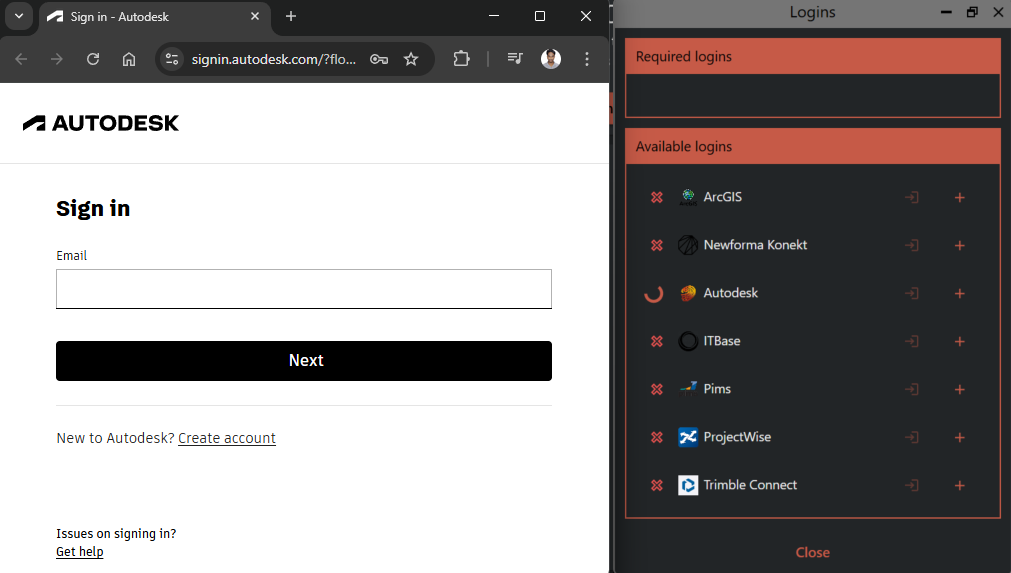This screenshot has width=1011, height=573.
Task: Click the sign-in icon for ITBase
Action: pos(911,341)
